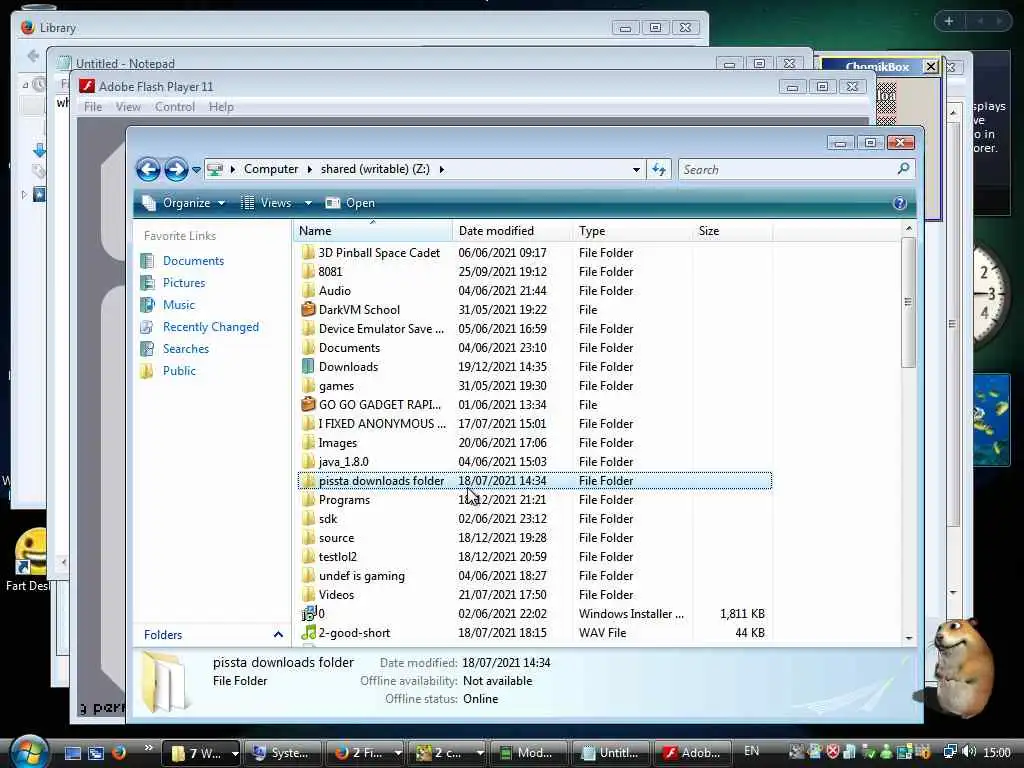Open Explorer help via question mark icon
Viewport: 1024px width, 768px height.
899,203
